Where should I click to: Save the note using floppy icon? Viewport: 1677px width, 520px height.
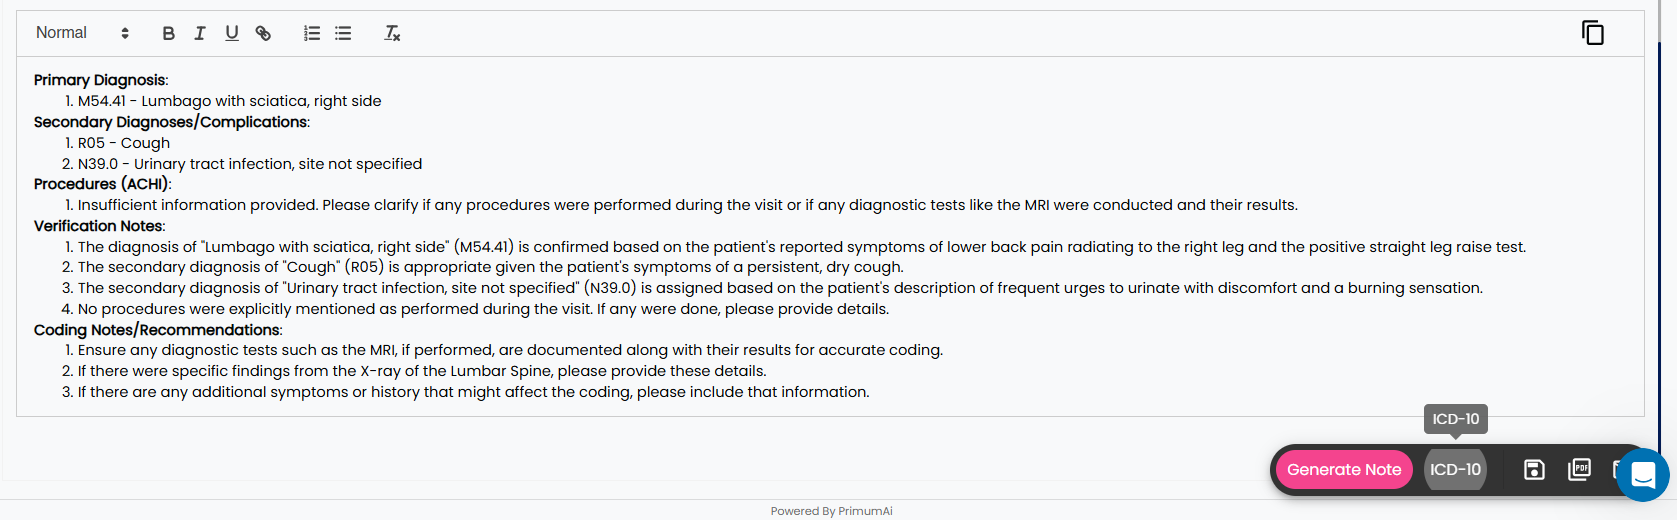pos(1534,469)
